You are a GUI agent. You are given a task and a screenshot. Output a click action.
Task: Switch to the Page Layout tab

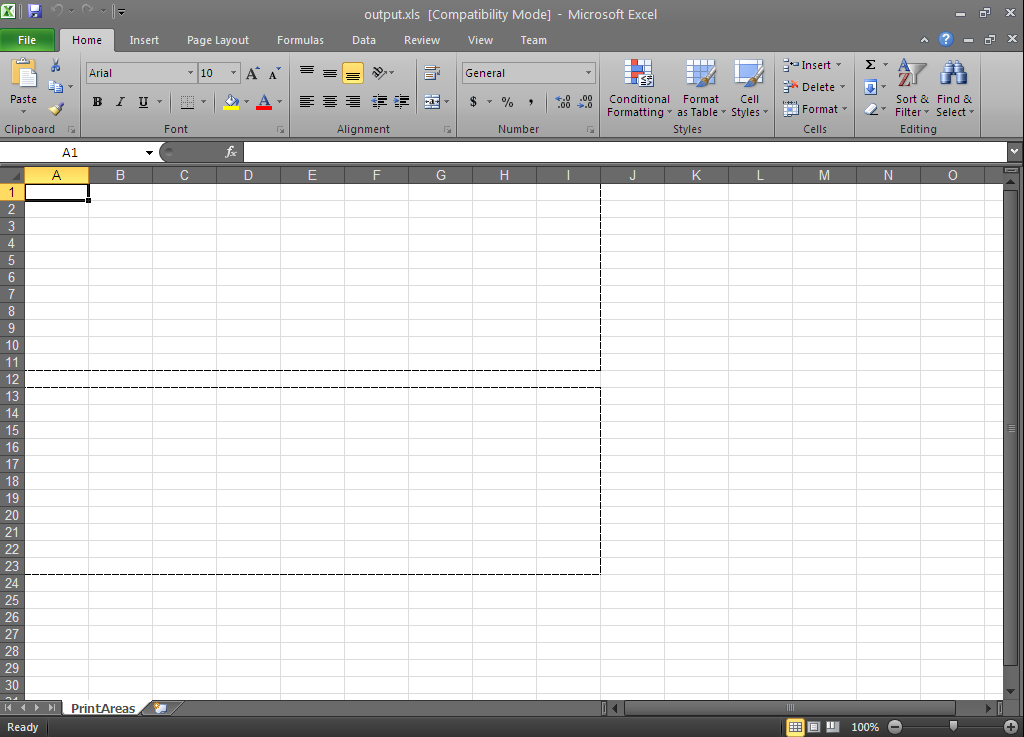pos(217,40)
